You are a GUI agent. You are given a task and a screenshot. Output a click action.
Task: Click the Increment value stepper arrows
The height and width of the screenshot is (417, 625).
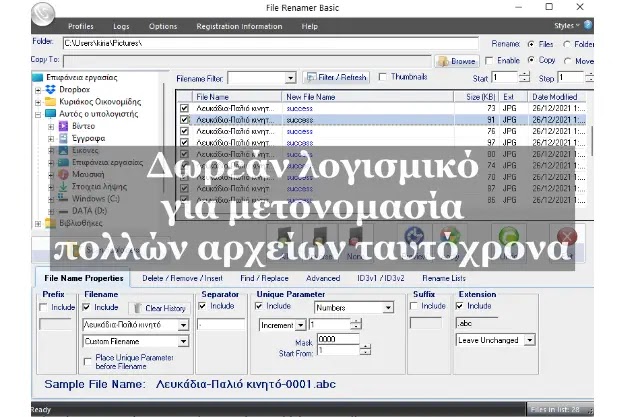click(x=356, y=325)
